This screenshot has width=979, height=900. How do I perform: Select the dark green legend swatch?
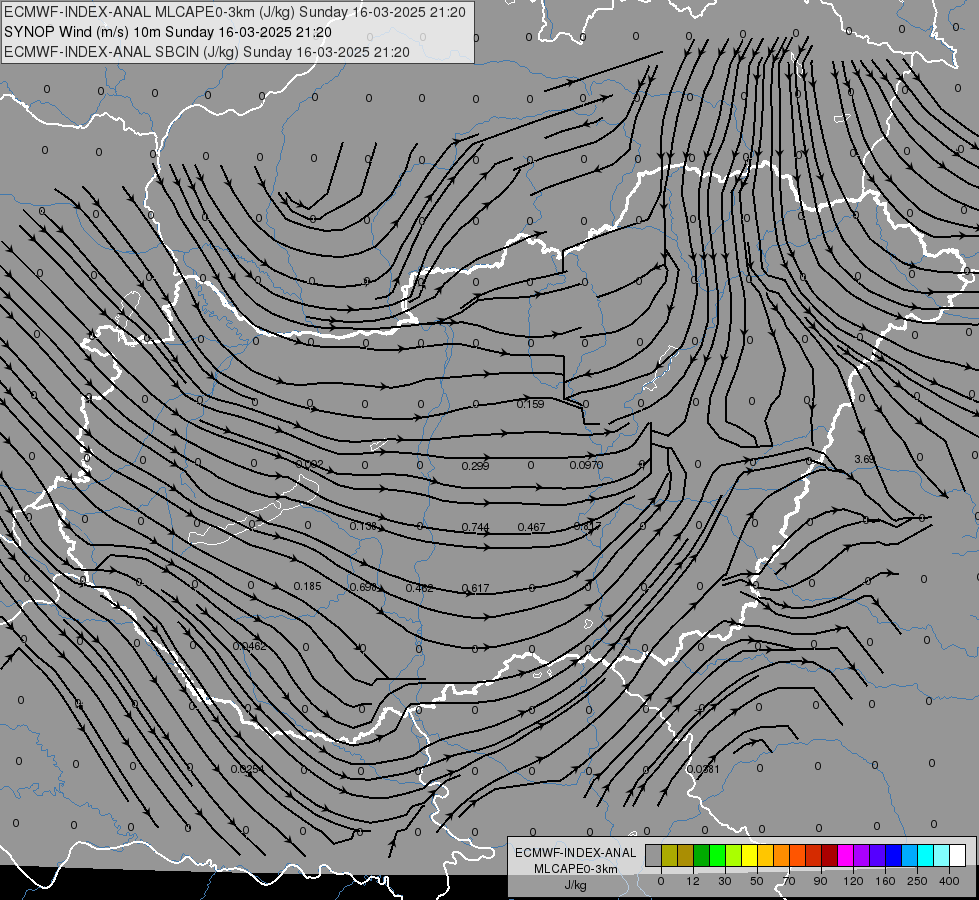702,855
